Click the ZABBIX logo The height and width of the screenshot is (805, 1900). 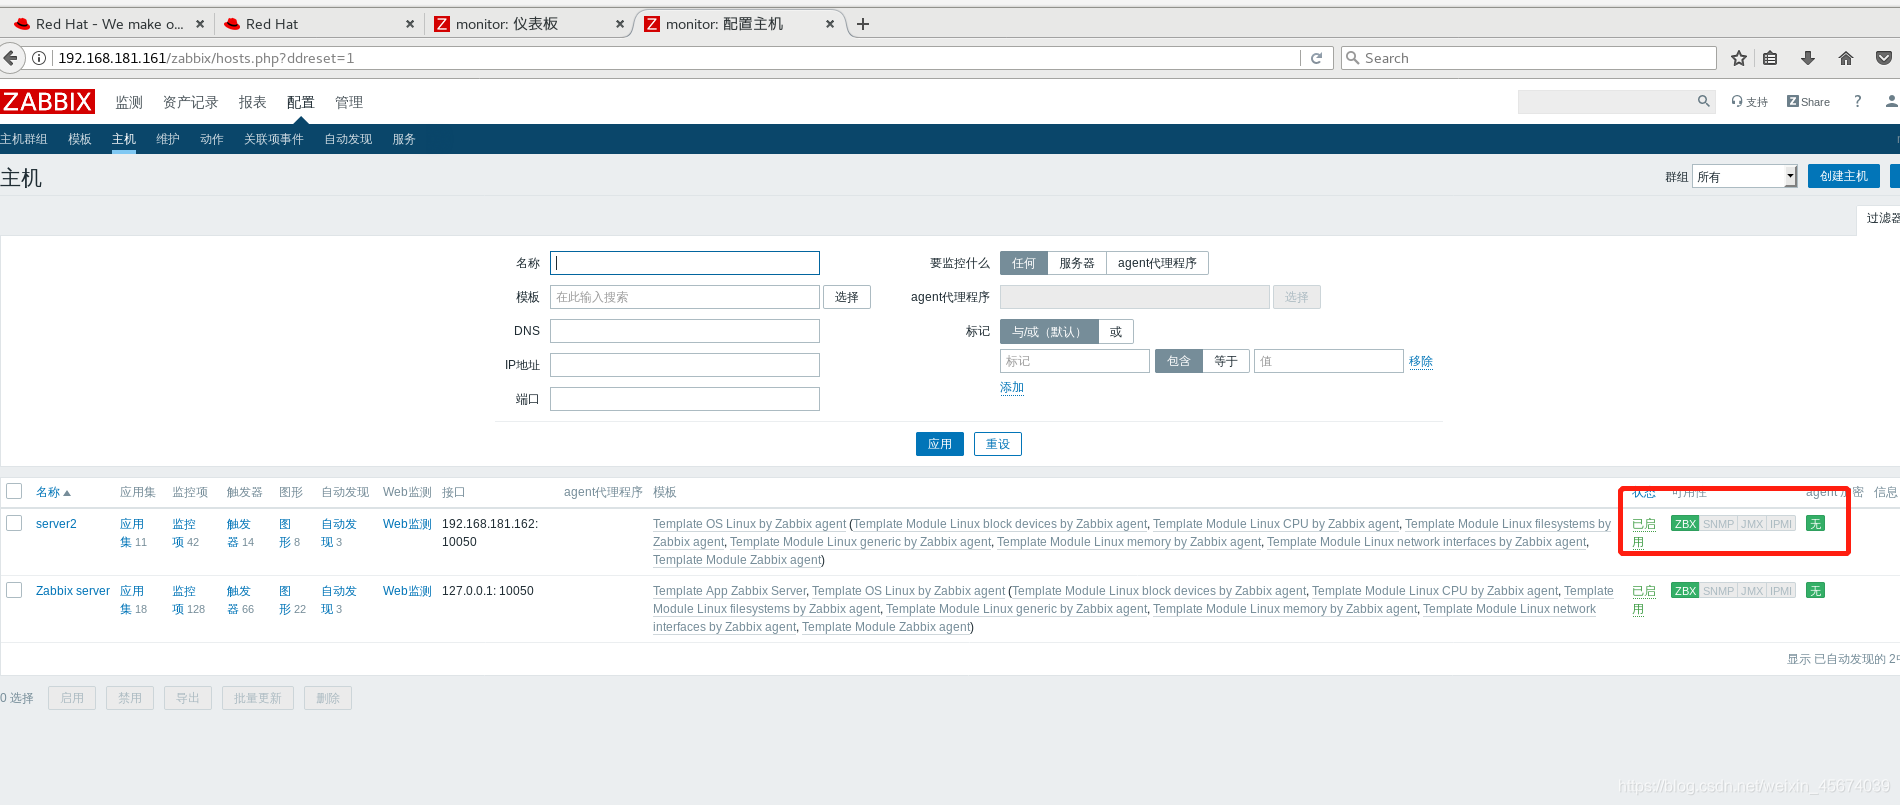[x=47, y=101]
